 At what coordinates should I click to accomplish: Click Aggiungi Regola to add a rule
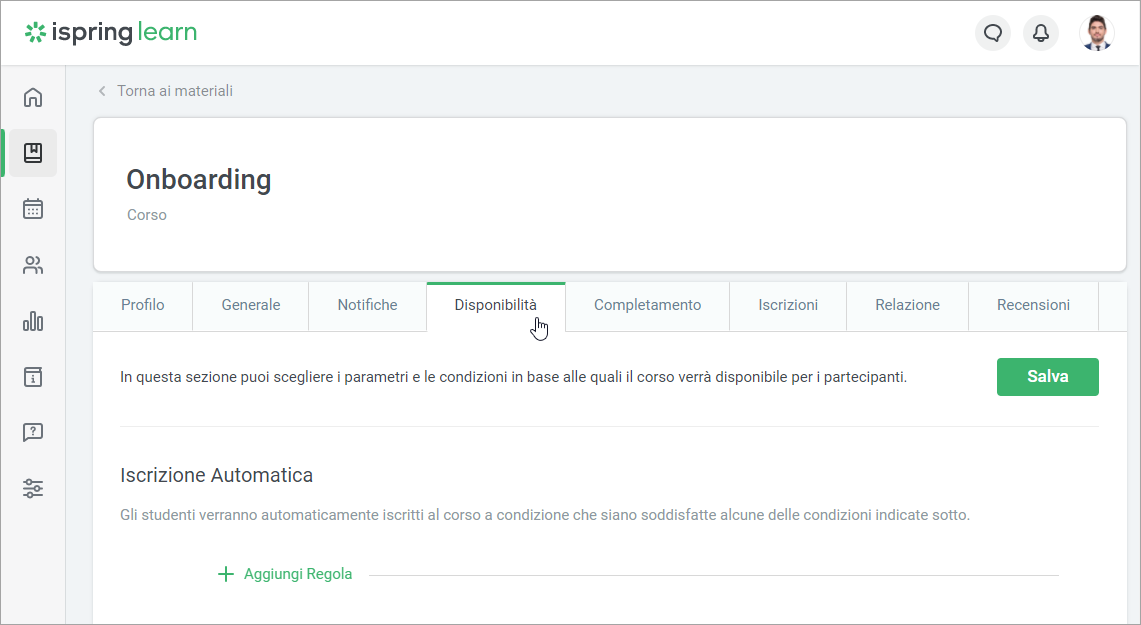point(286,574)
